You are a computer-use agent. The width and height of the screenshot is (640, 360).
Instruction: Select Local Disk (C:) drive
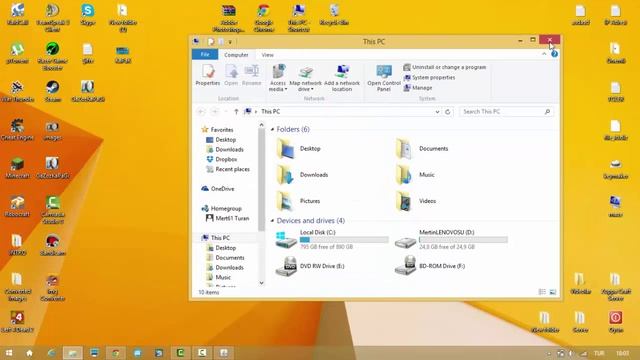coord(332,239)
